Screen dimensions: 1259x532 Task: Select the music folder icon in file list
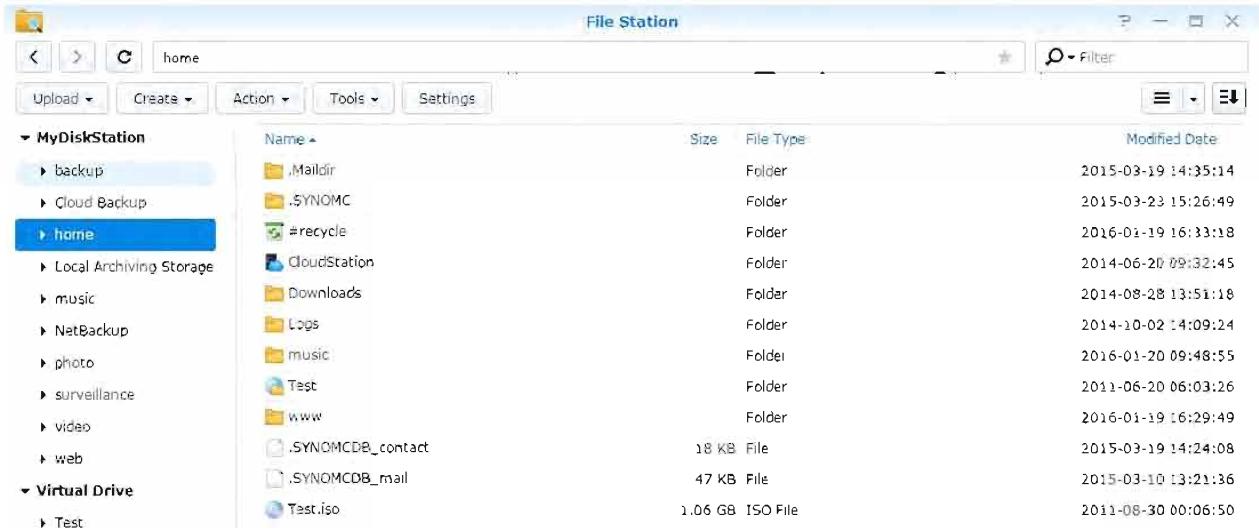273,355
